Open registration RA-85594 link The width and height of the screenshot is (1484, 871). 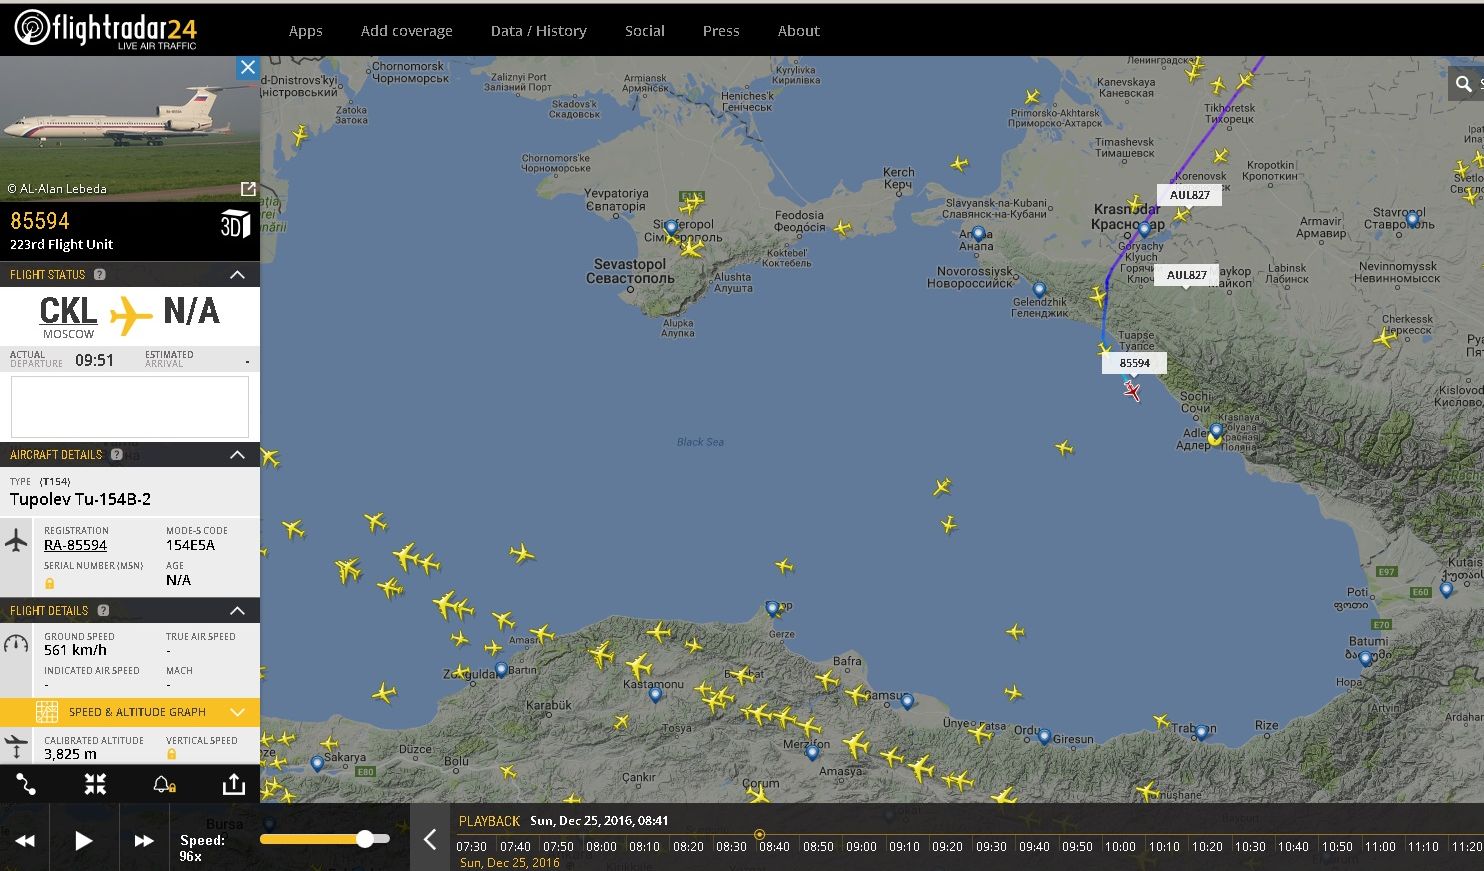tap(75, 545)
